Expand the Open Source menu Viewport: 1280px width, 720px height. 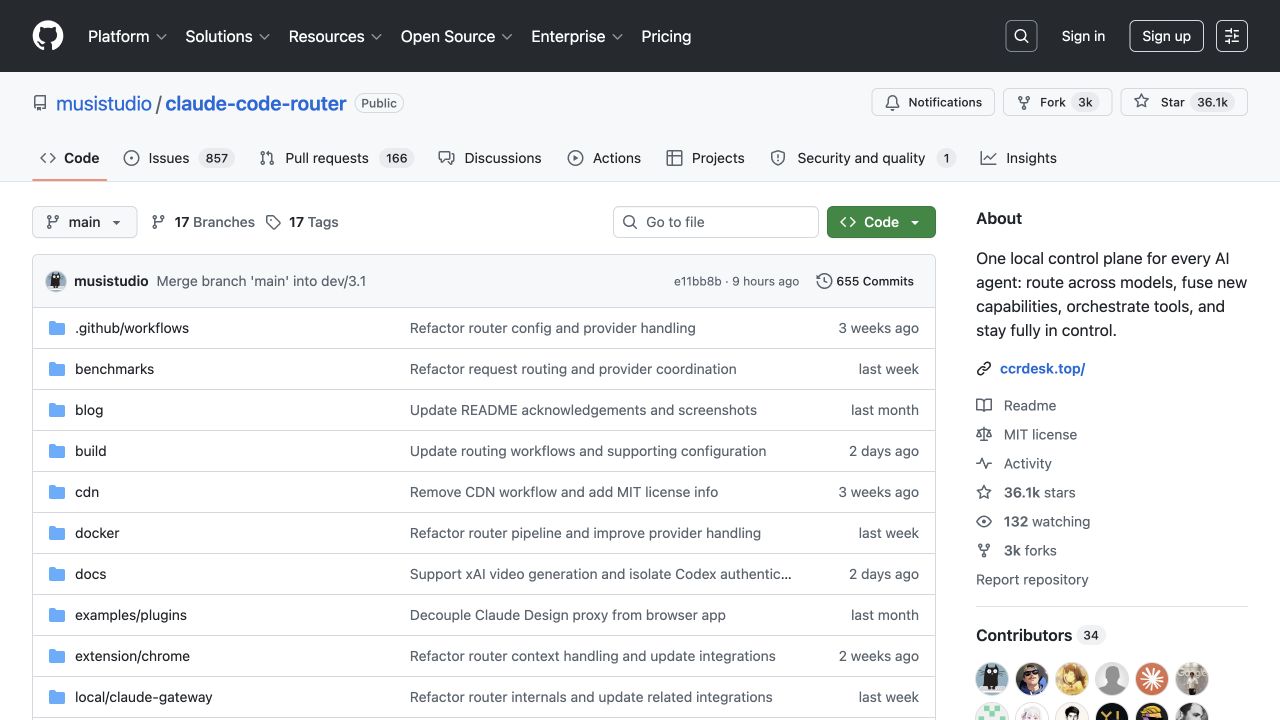coord(457,36)
